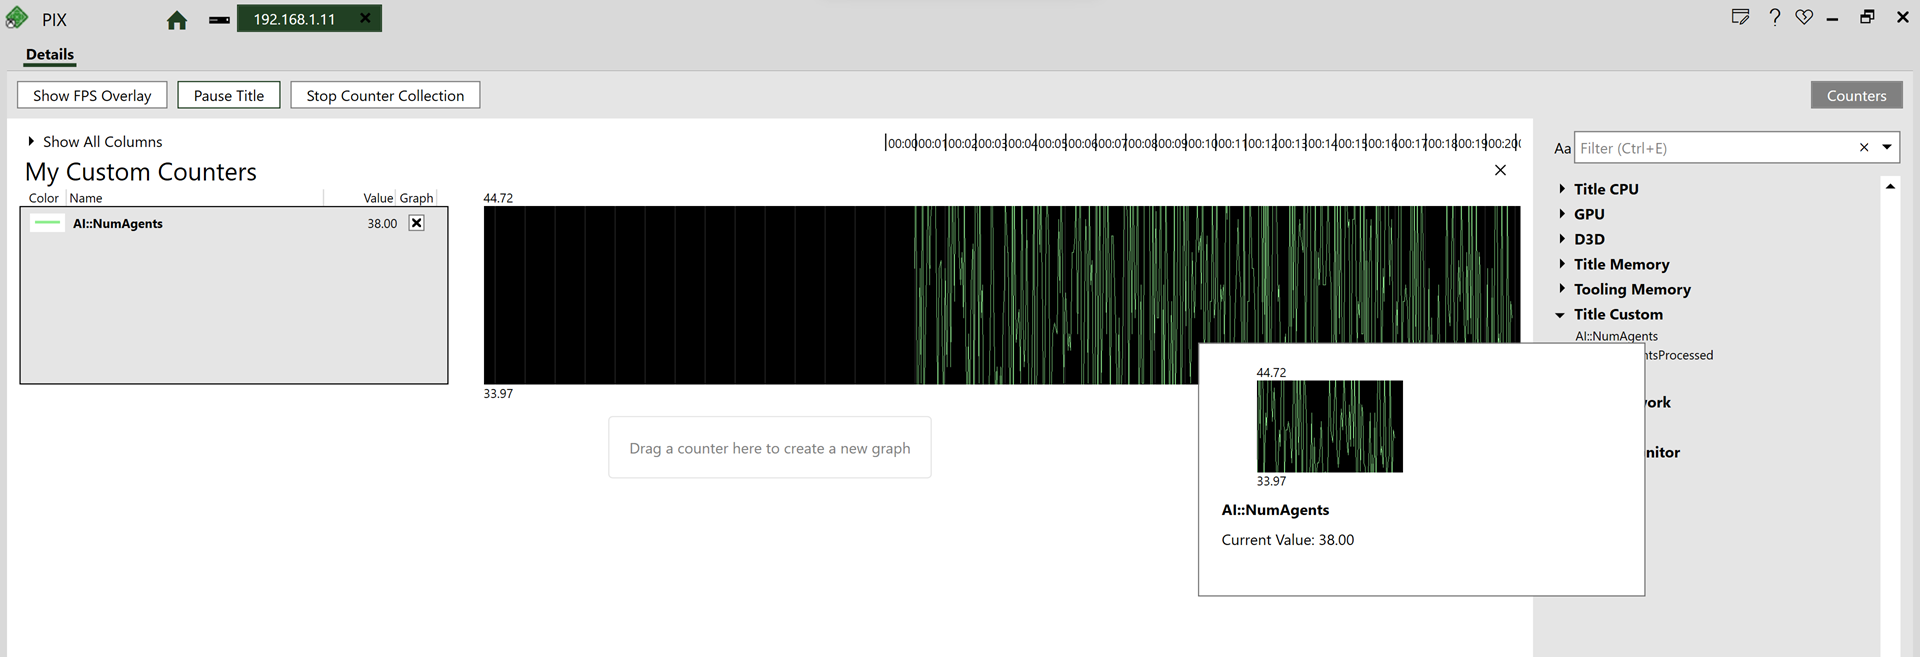Close the 192.168.1.11 connection tab
The image size is (1920, 657).
365,18
